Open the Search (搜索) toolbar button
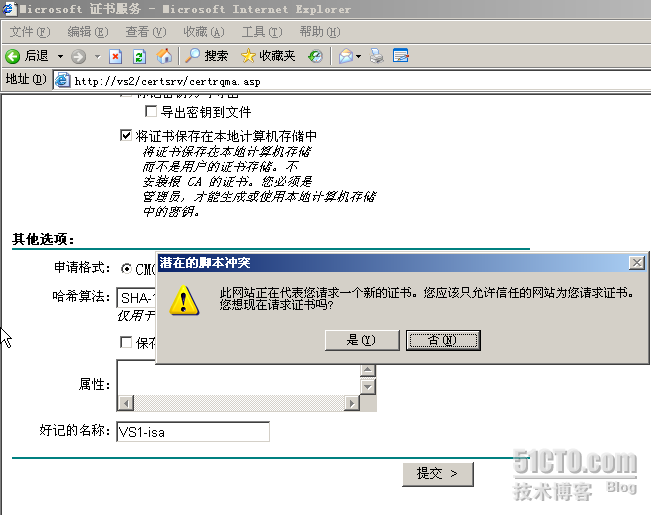The width and height of the screenshot is (651, 515). [x=206, y=56]
